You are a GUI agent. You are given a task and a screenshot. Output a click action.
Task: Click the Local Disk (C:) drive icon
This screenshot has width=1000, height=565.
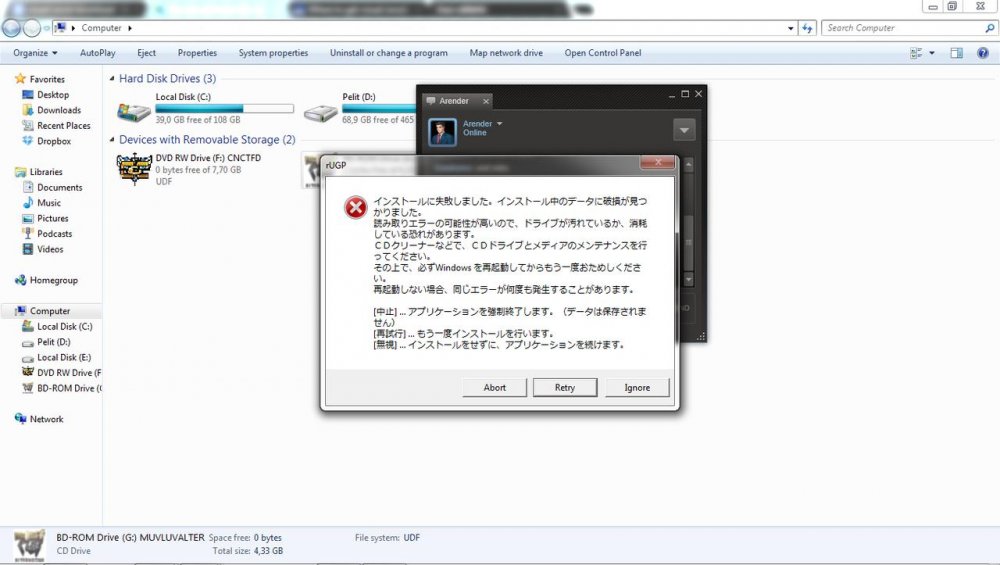[134, 112]
